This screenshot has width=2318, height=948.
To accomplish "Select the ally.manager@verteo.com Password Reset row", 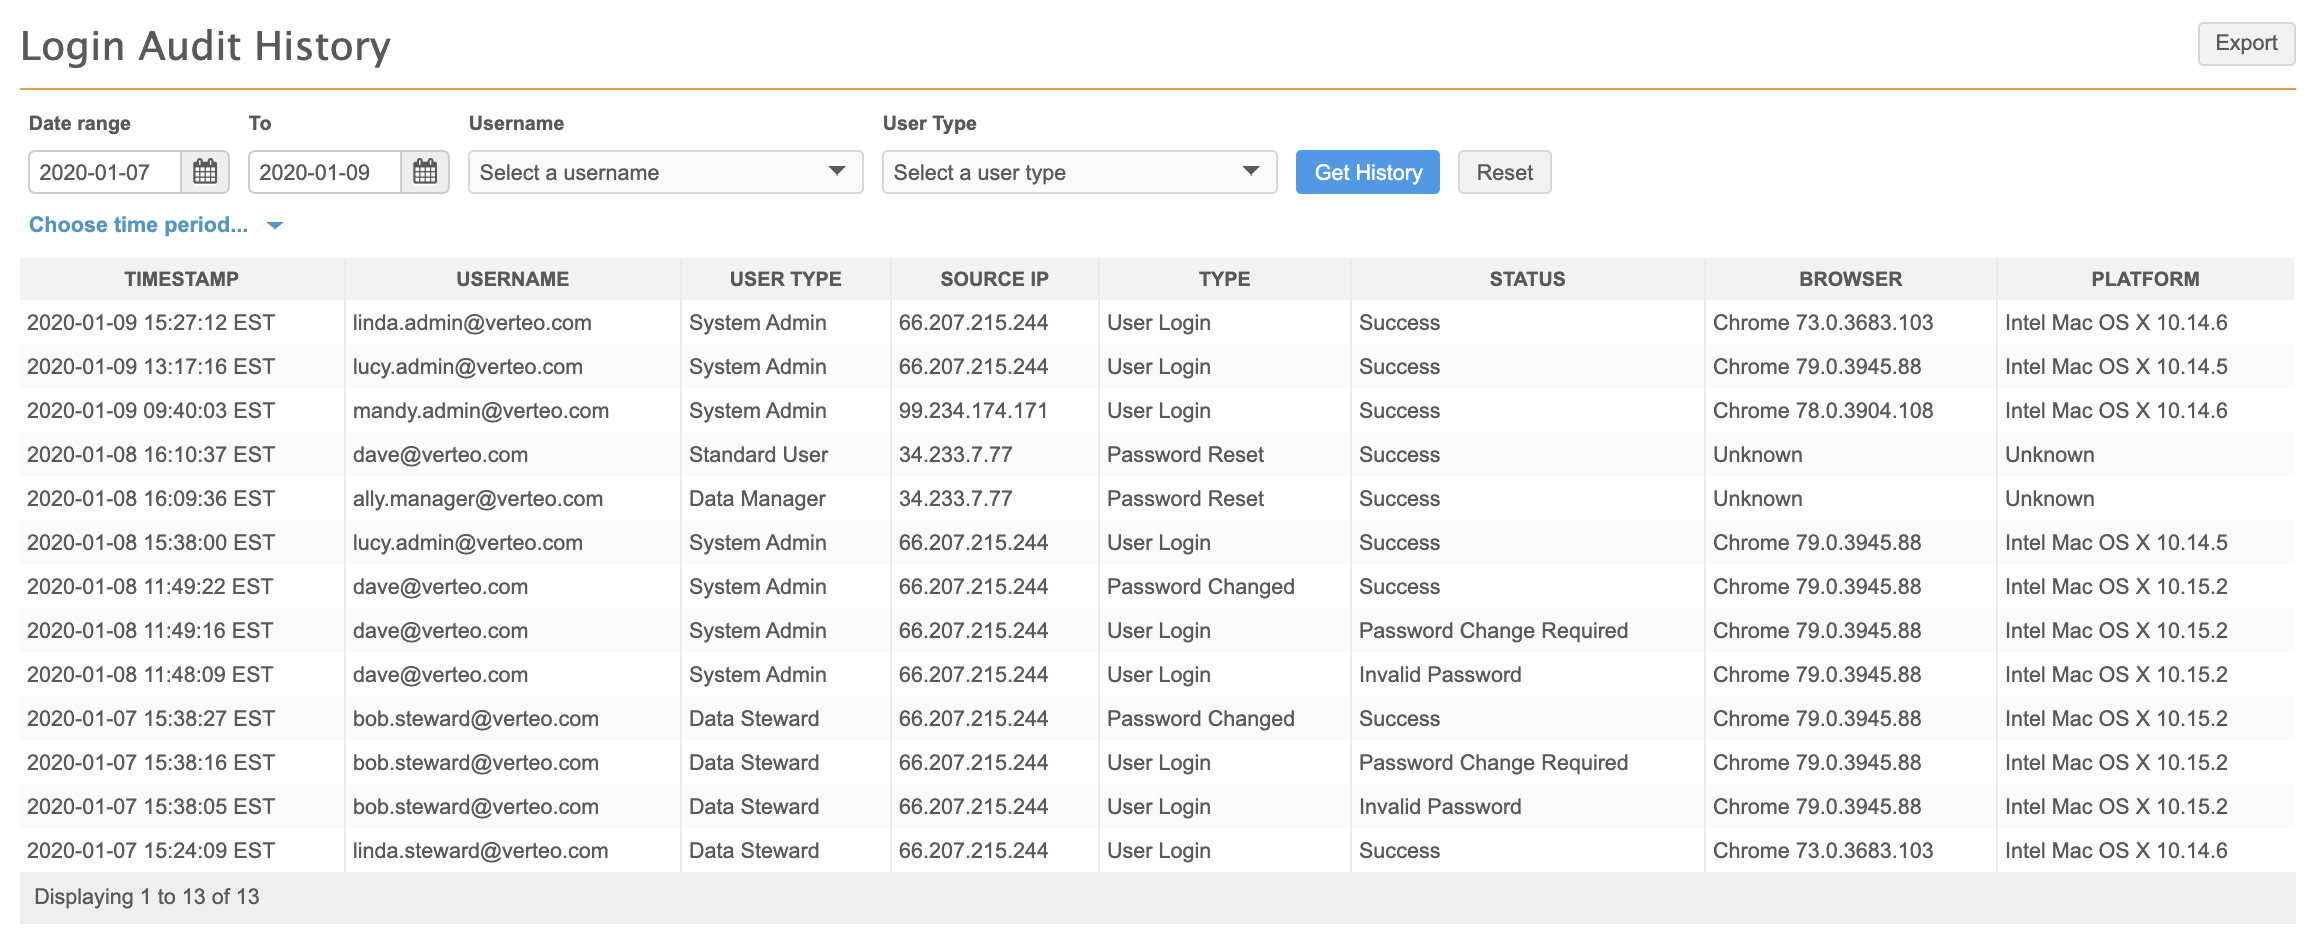I will point(477,499).
